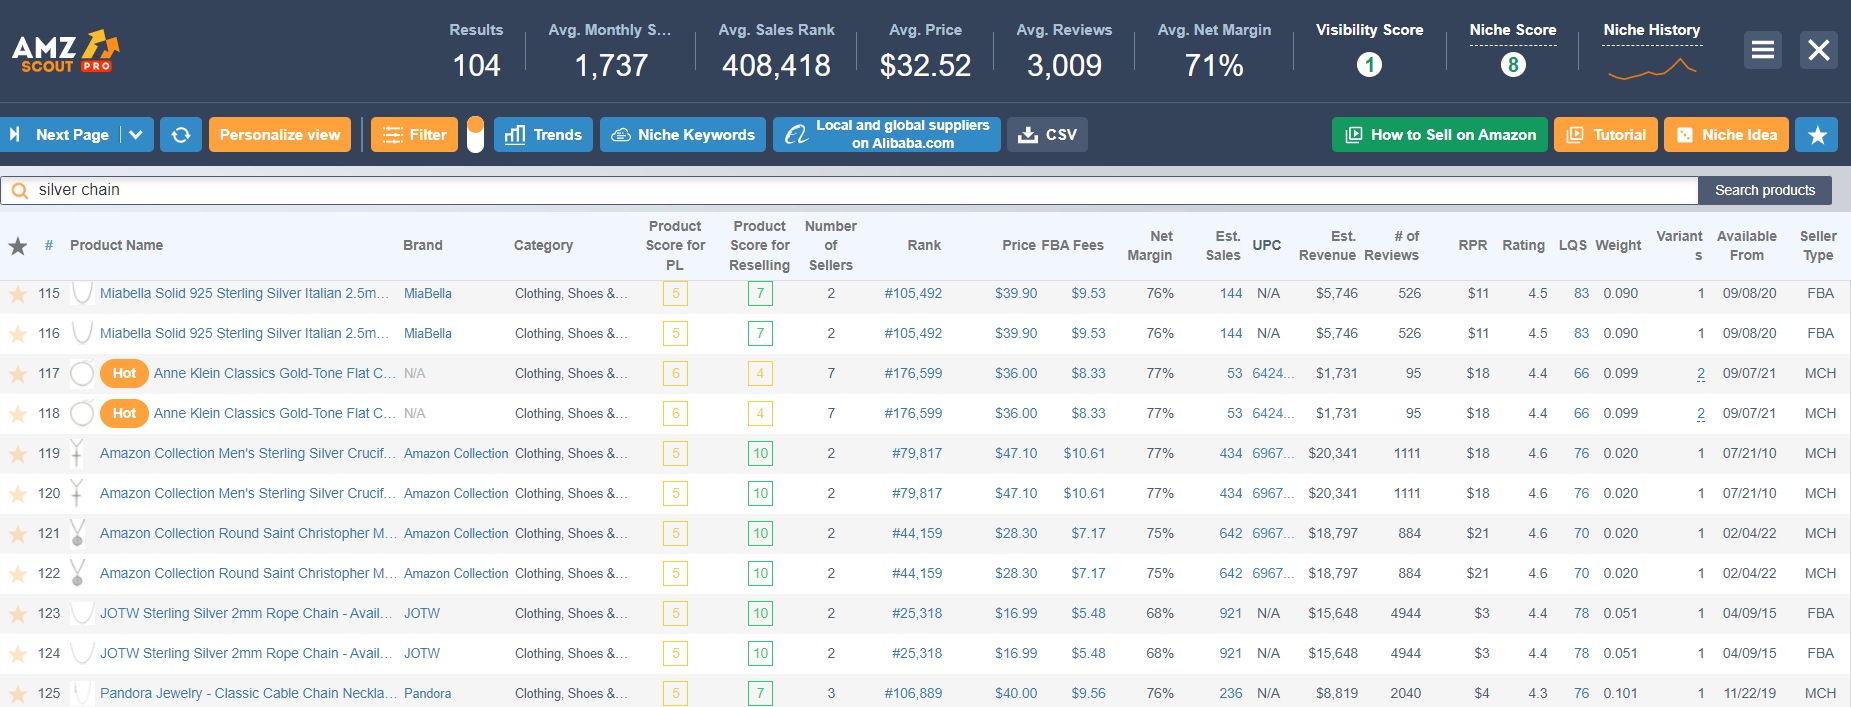Click the blue star favorites button
1851x707 pixels.
click(x=1817, y=135)
